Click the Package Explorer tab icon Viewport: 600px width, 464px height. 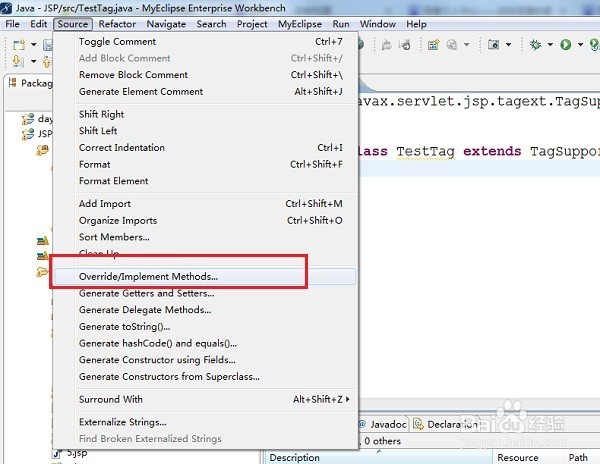click(x=13, y=83)
